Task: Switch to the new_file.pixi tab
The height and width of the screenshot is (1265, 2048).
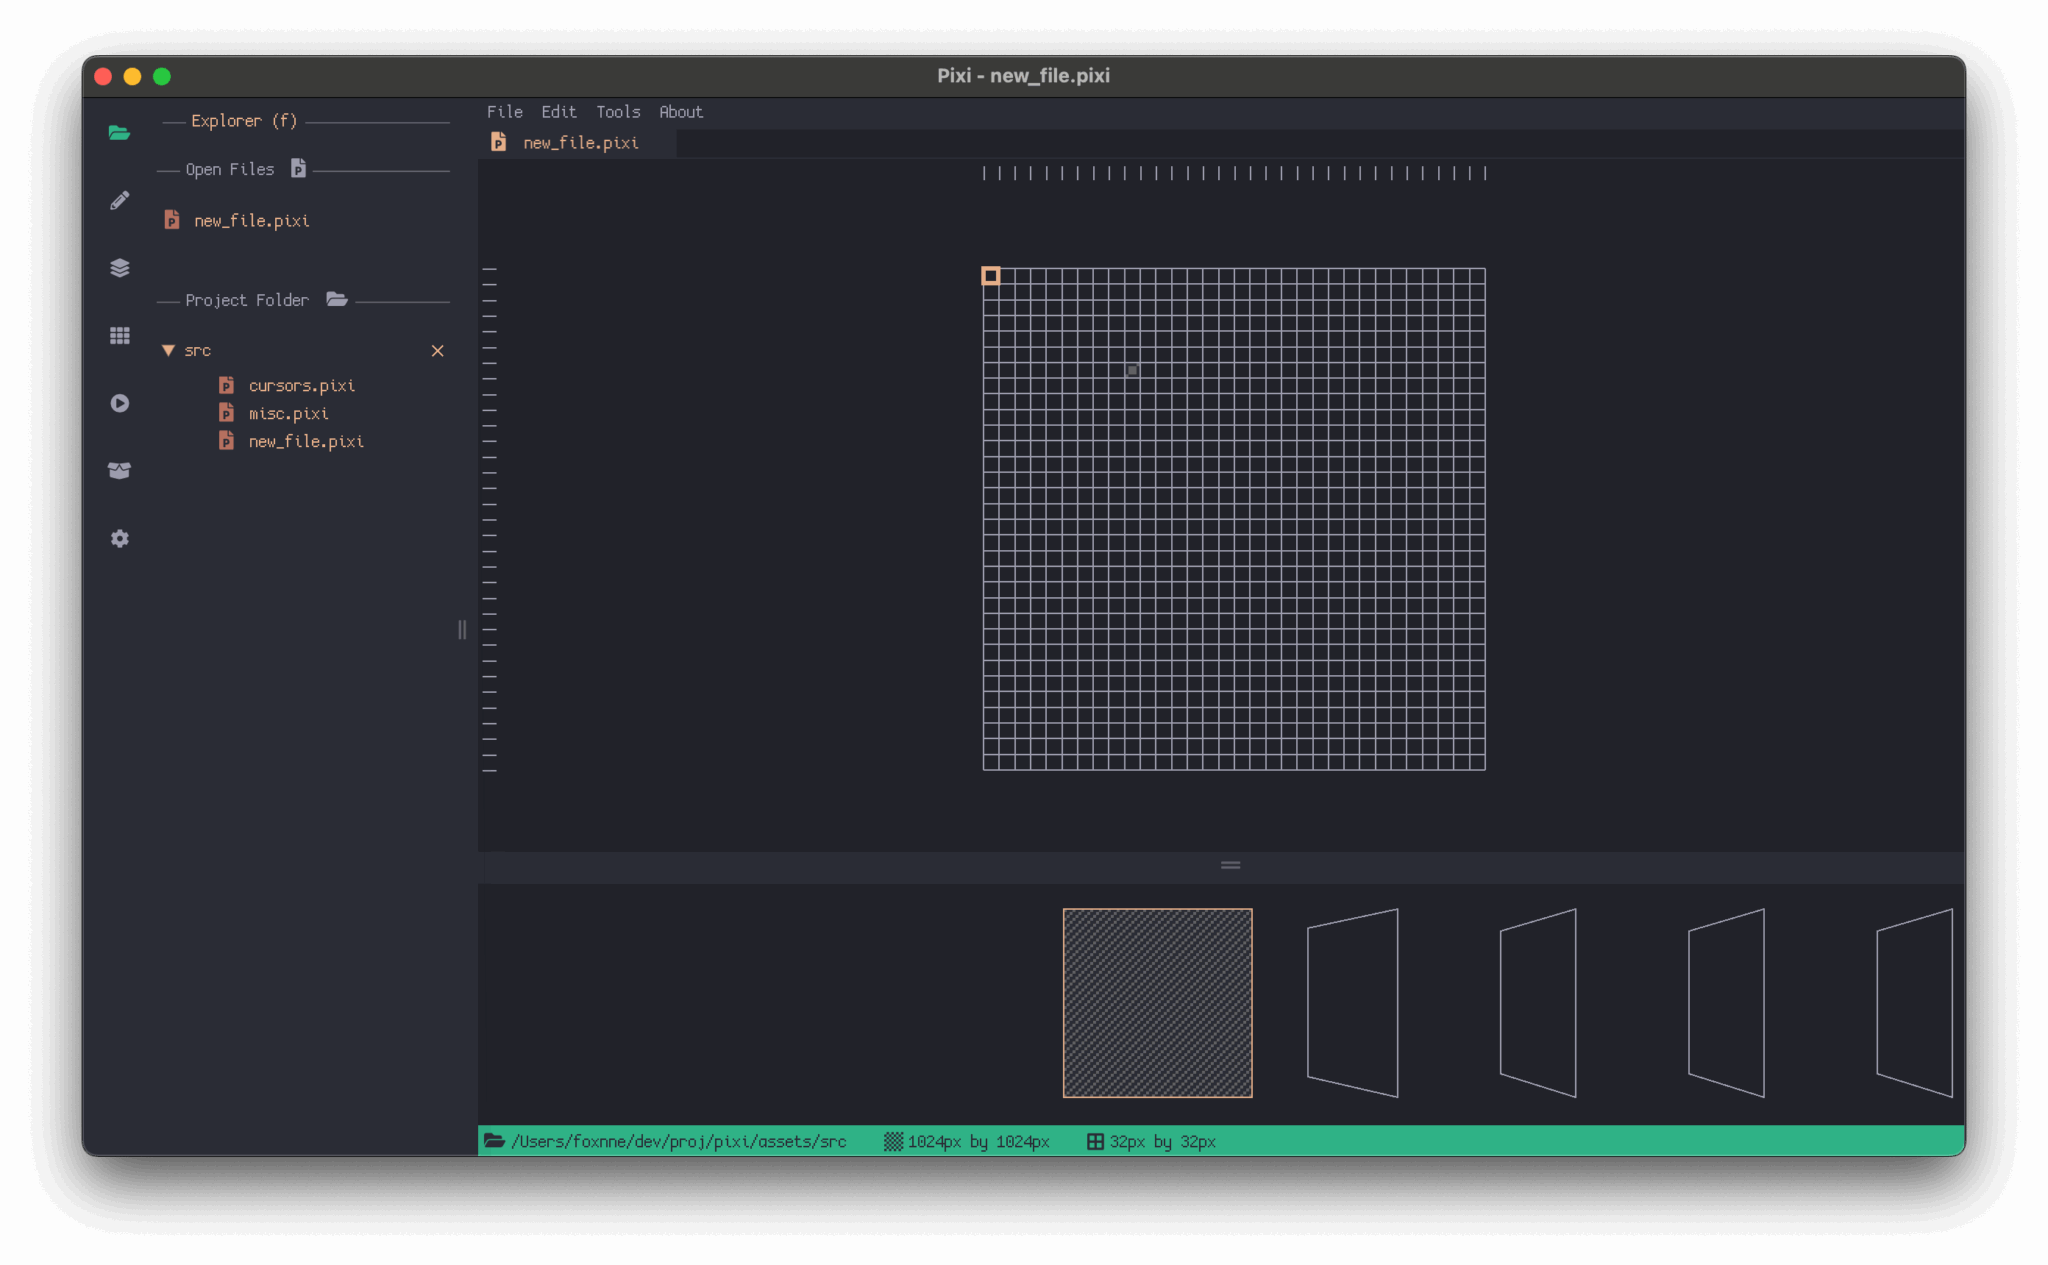Action: [580, 143]
